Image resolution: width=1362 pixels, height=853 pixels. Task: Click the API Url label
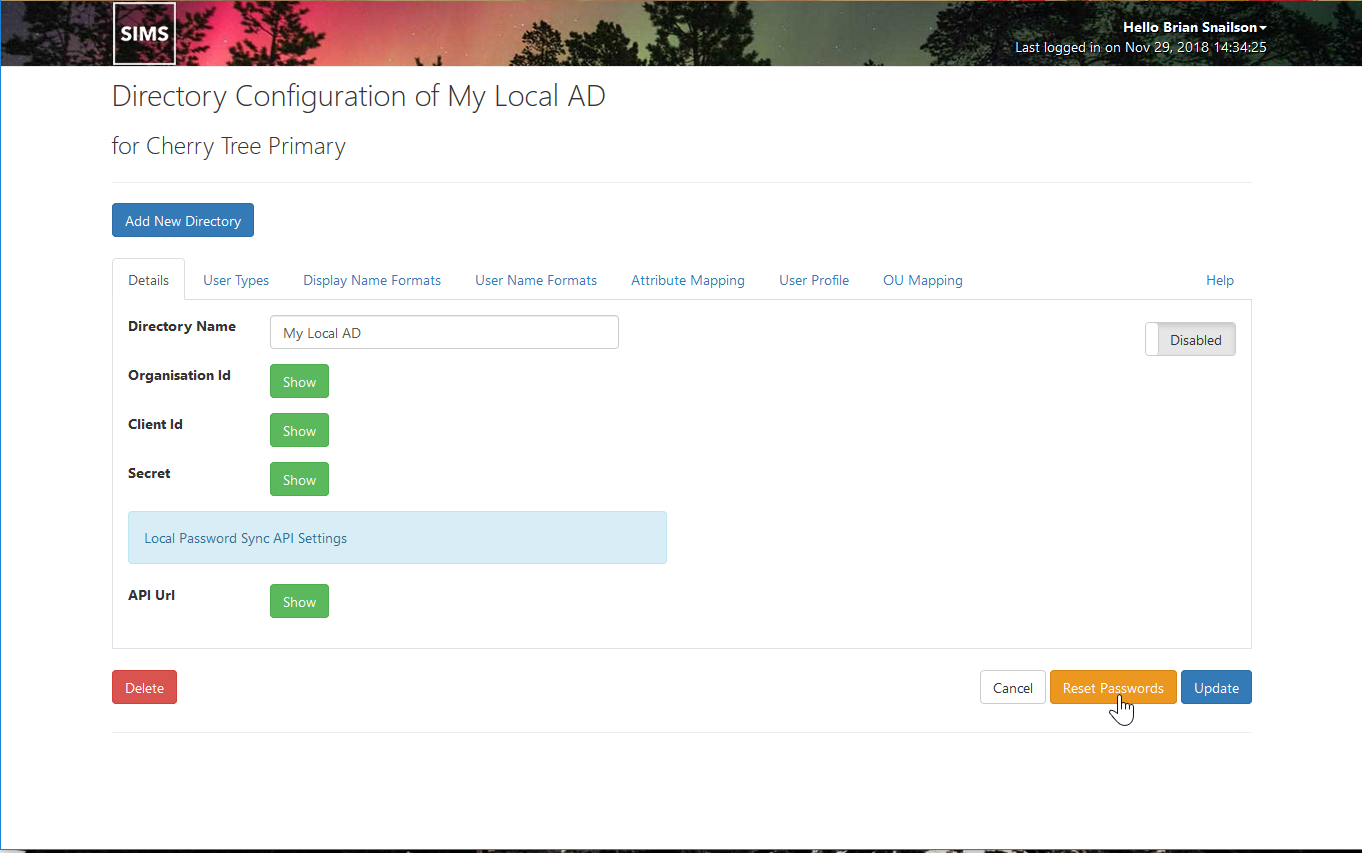click(152, 595)
